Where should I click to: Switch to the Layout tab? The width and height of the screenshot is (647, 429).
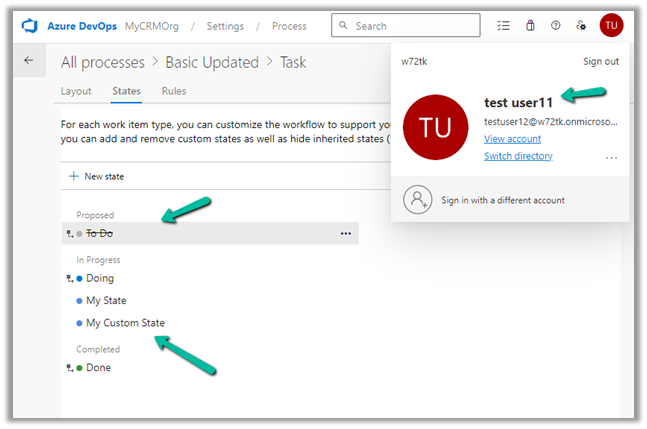coord(76,91)
